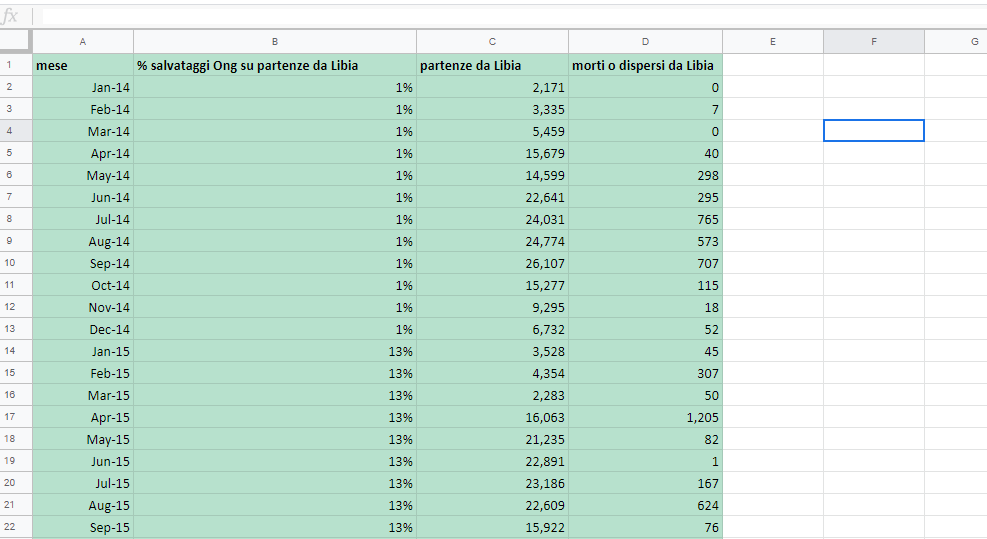Select row 10 header
This screenshot has width=987, height=539.
[x=16, y=263]
